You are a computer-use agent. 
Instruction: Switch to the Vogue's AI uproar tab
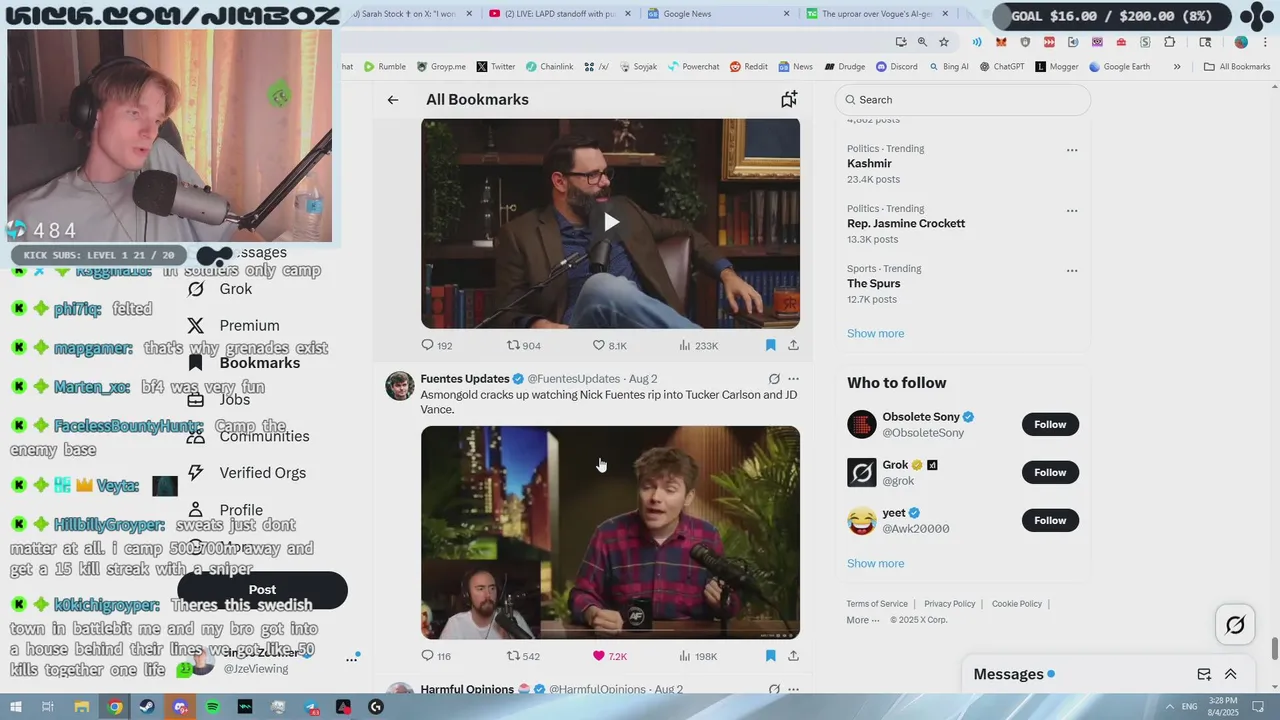pyautogui.click(x=870, y=14)
